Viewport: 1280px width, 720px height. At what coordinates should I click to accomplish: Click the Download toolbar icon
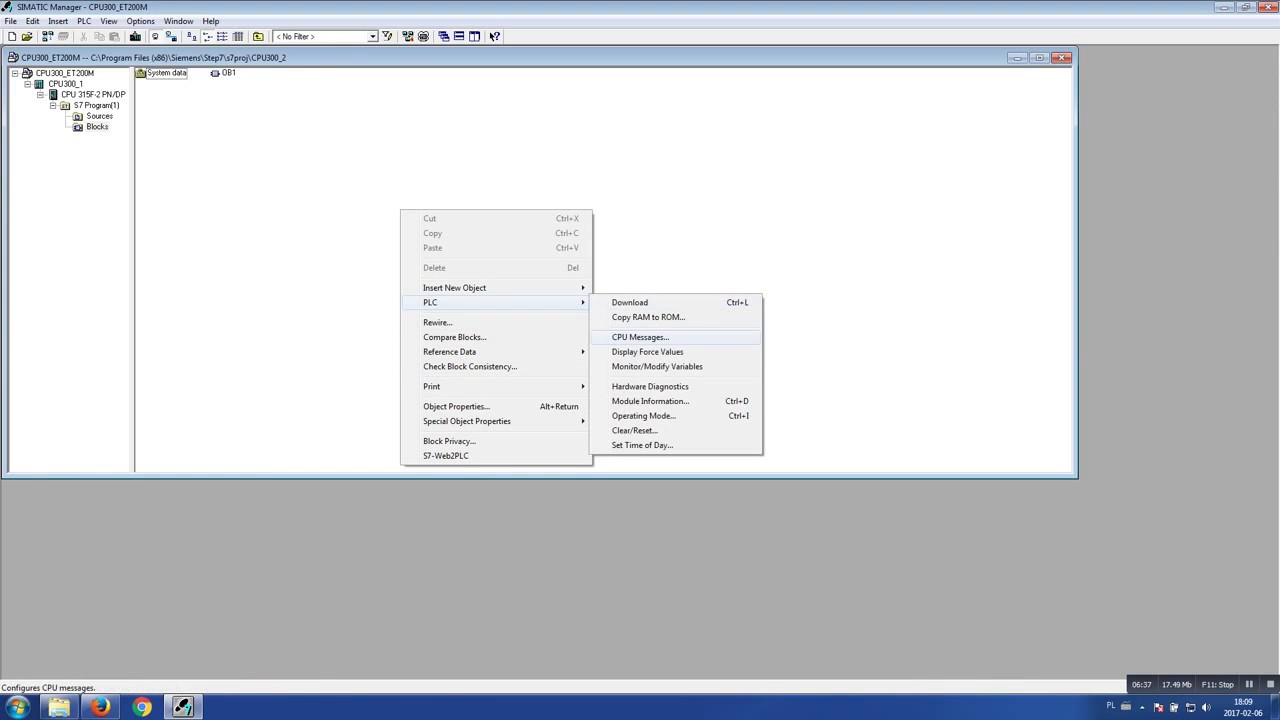(x=135, y=36)
